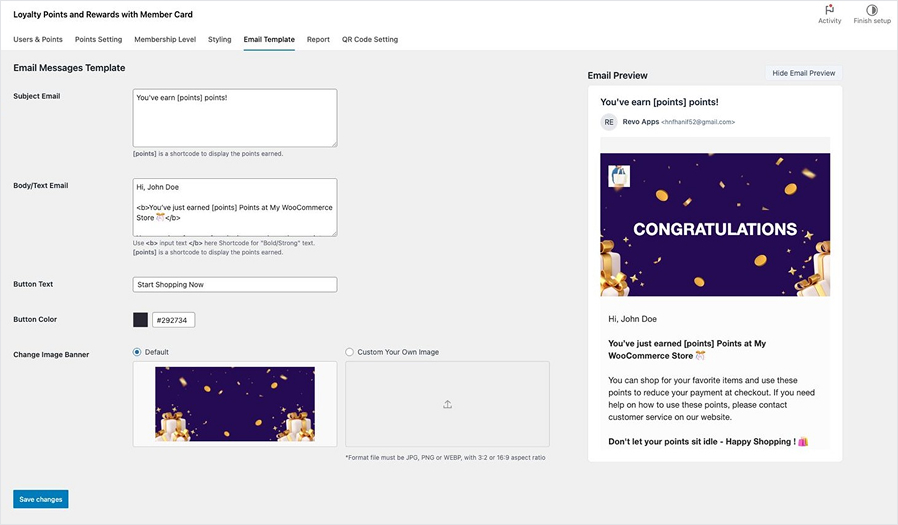898x525 pixels.
Task: Click the preview subject 'You've earn [points] points!'
Action: coord(659,102)
